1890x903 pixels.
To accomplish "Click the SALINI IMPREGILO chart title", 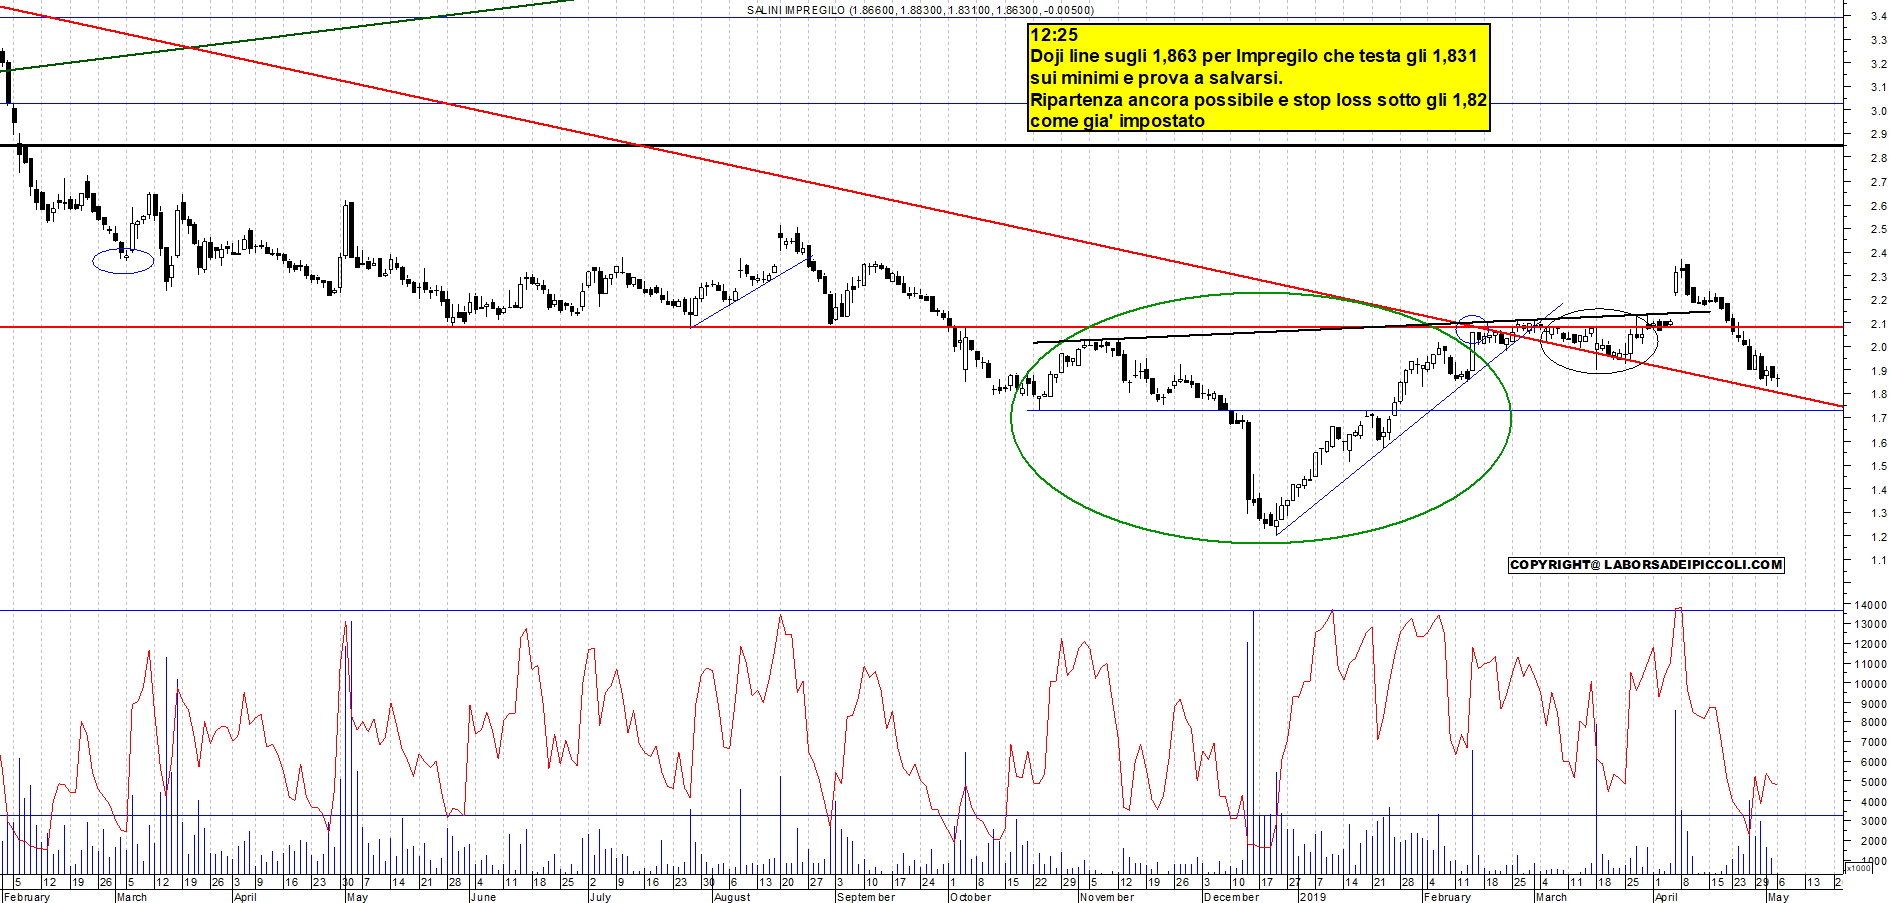I will 920,10.
